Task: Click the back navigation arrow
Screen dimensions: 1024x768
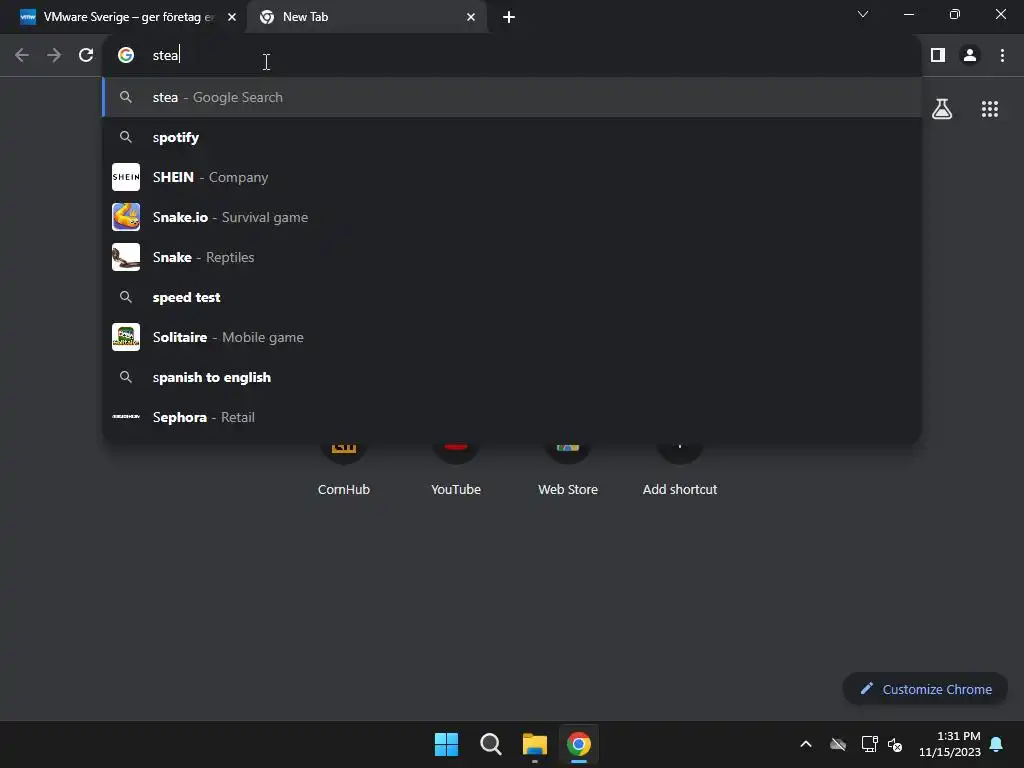Action: pyautogui.click(x=22, y=56)
